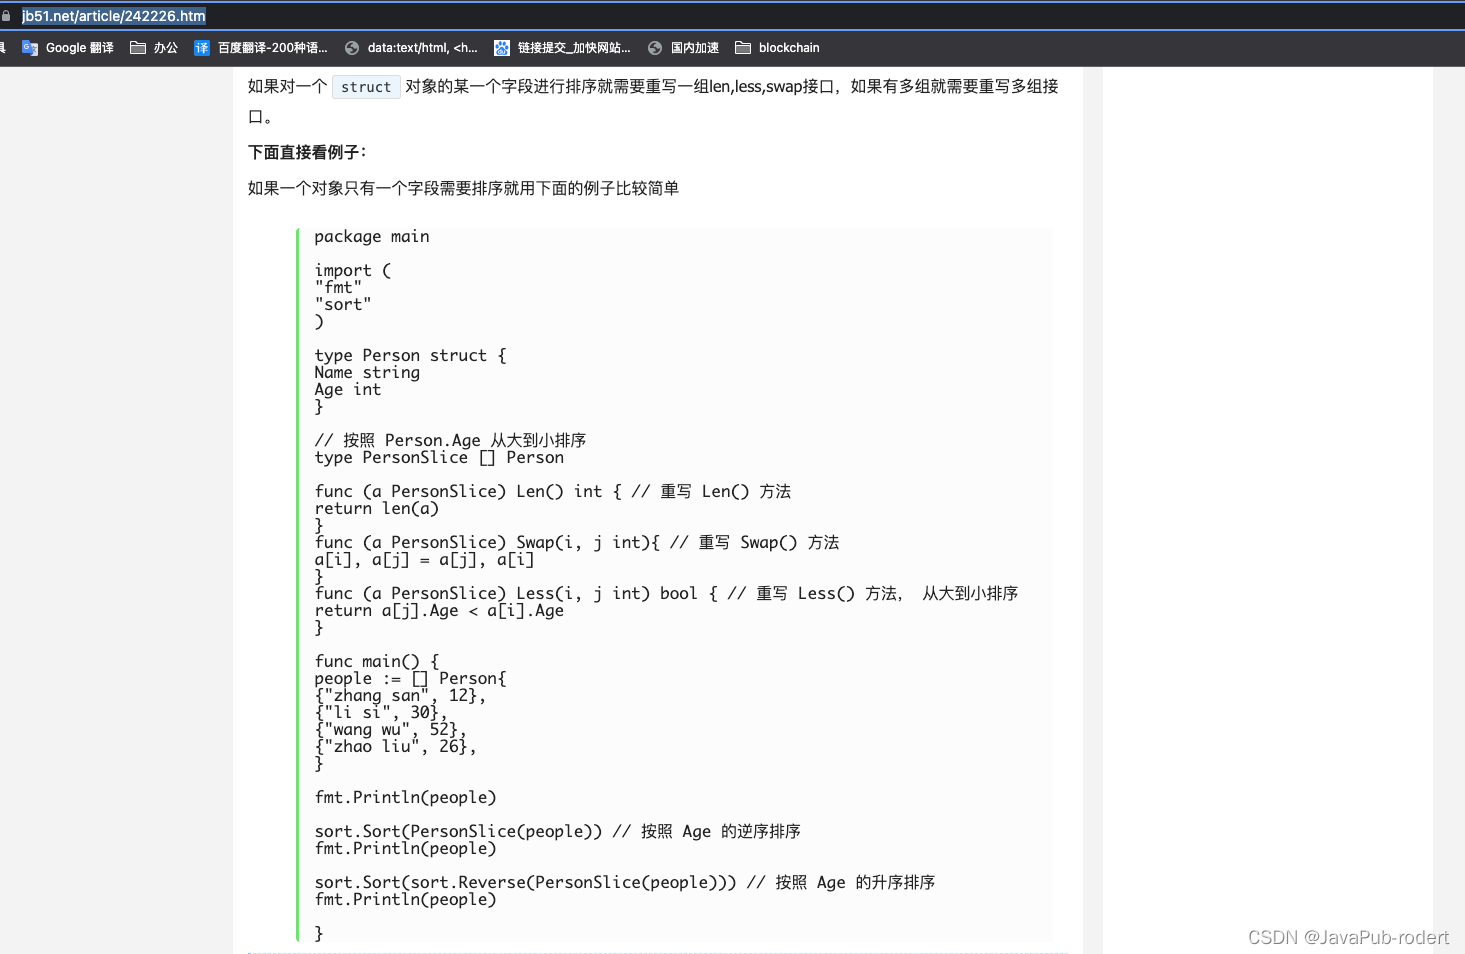Click the Swap(i, j int) method definition line

577,543
